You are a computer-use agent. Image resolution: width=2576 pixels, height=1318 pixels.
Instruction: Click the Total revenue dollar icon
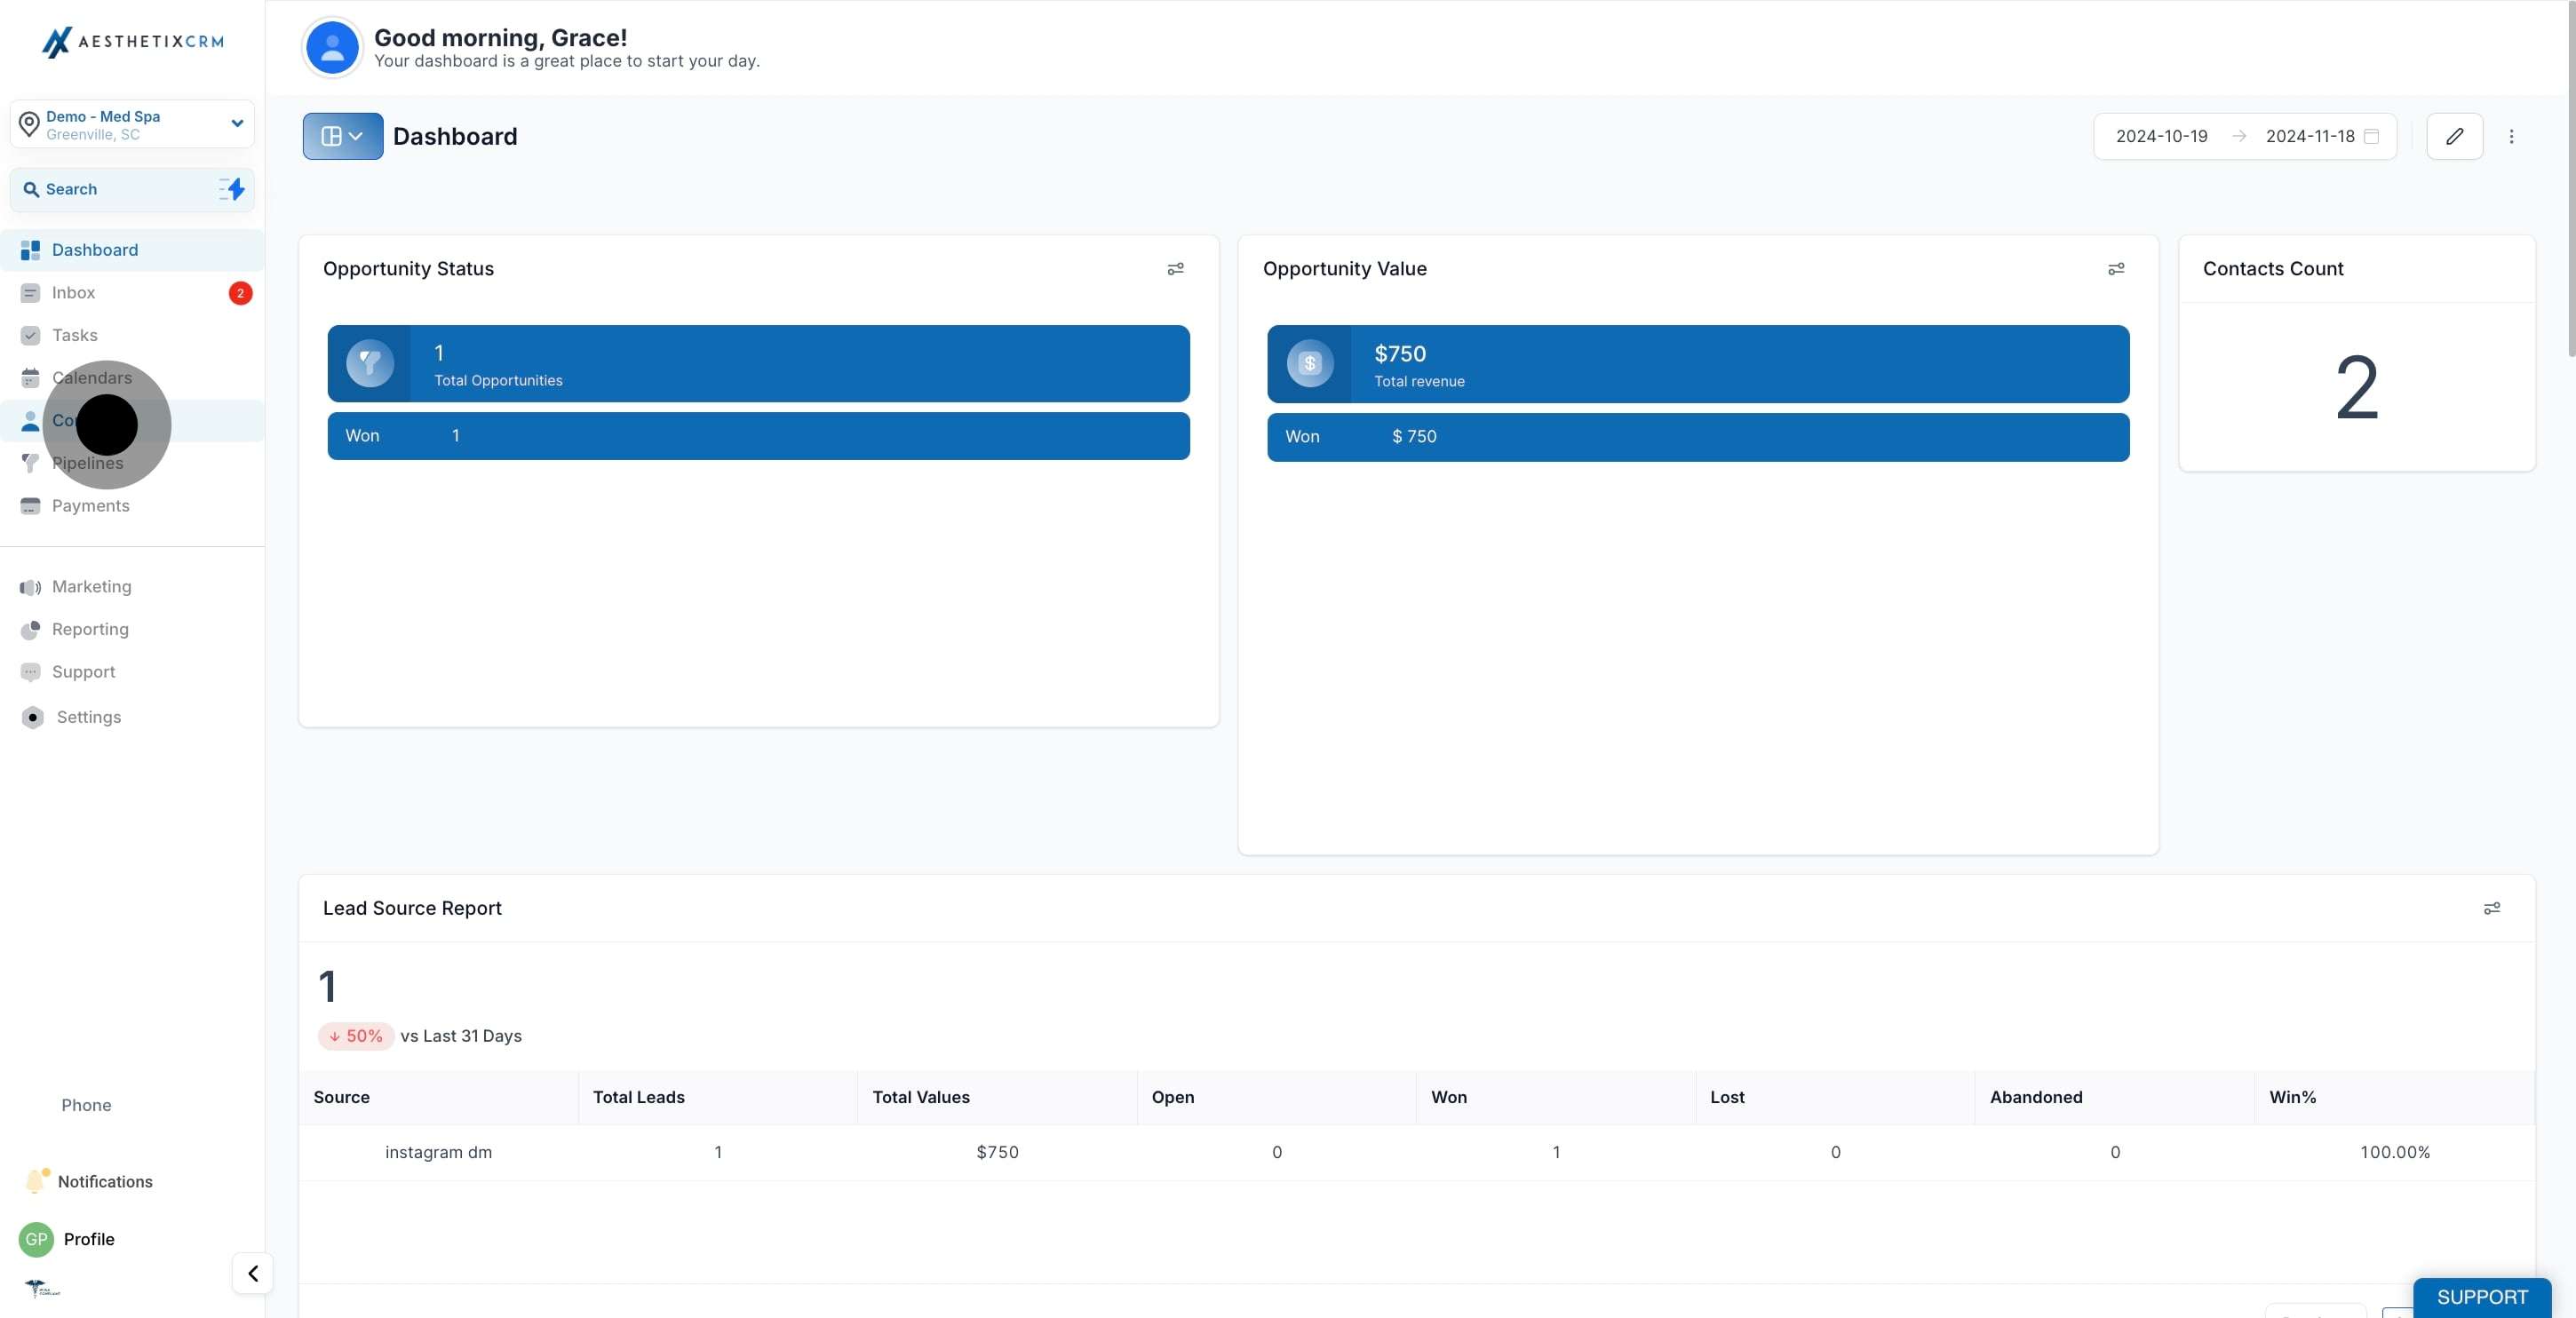point(1310,364)
